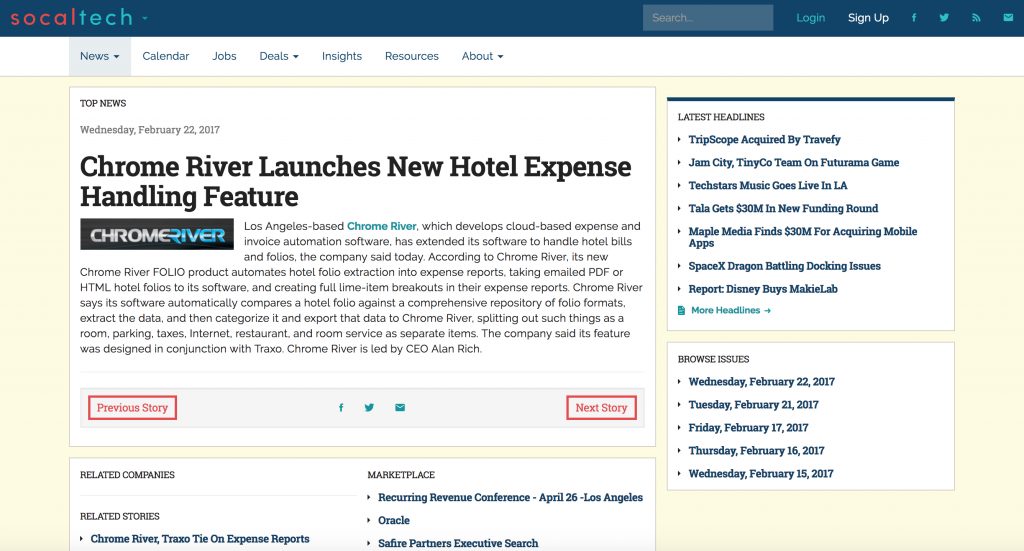Click the email envelope icon in the header
This screenshot has height=551, width=1024.
click(1007, 18)
